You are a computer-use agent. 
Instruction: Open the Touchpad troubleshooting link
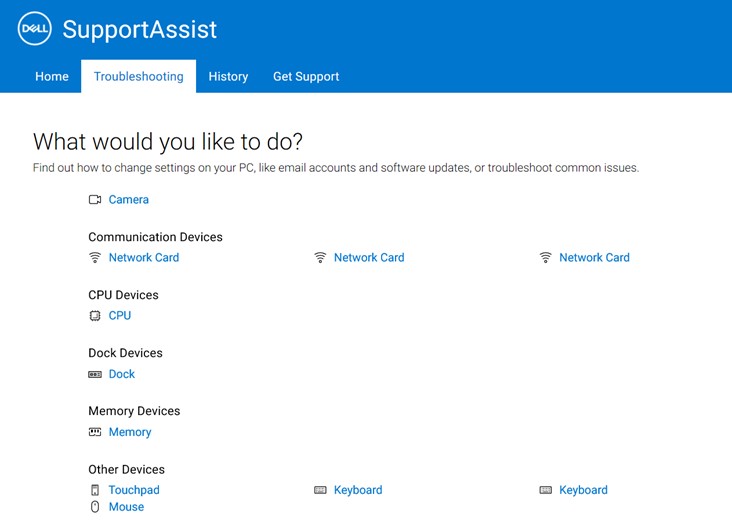click(134, 490)
